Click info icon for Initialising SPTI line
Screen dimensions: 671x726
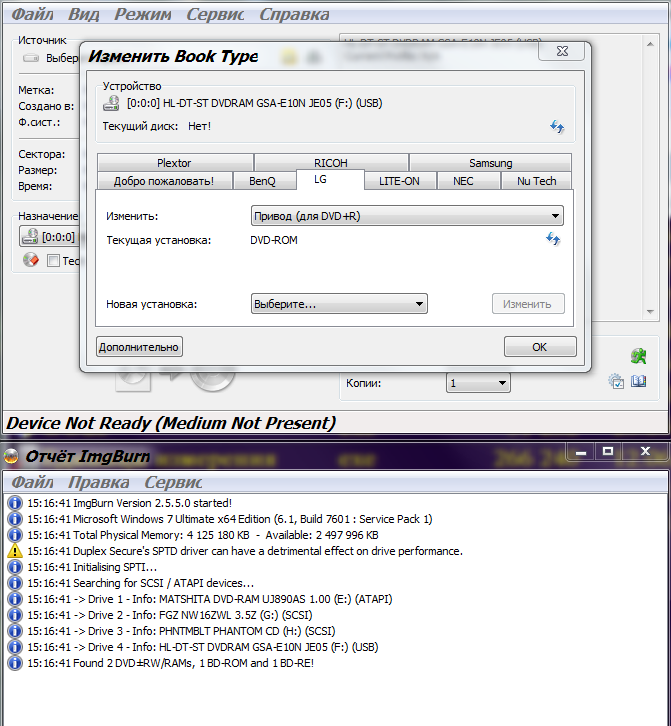(15, 567)
